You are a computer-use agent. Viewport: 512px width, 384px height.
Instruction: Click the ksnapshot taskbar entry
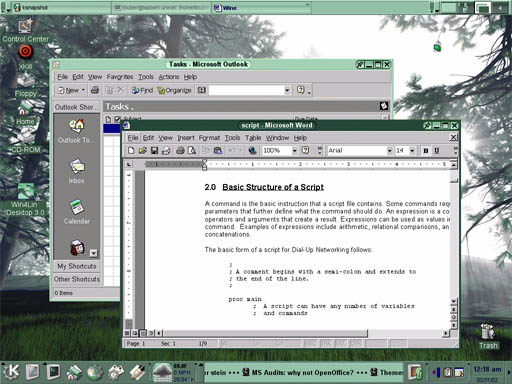pyautogui.click(x=62, y=7)
